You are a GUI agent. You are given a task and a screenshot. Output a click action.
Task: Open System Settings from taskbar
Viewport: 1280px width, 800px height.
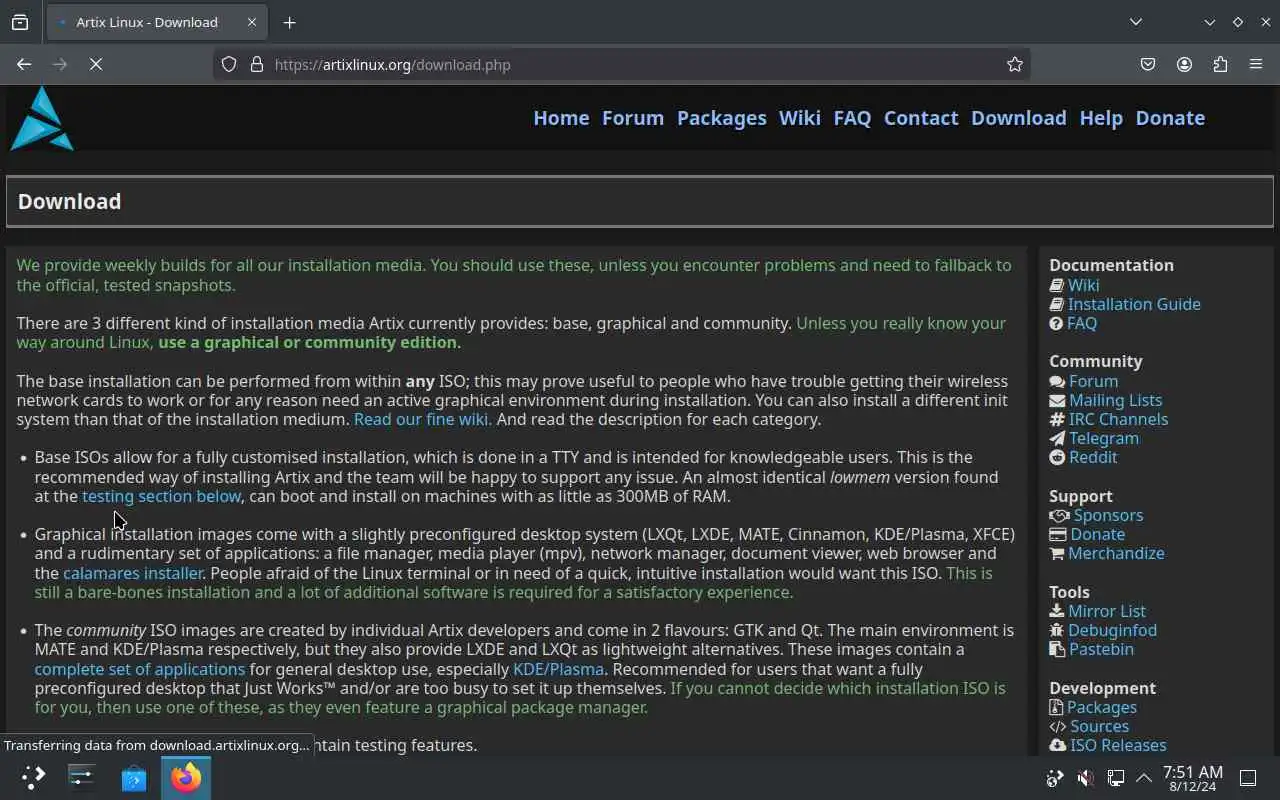coord(82,777)
